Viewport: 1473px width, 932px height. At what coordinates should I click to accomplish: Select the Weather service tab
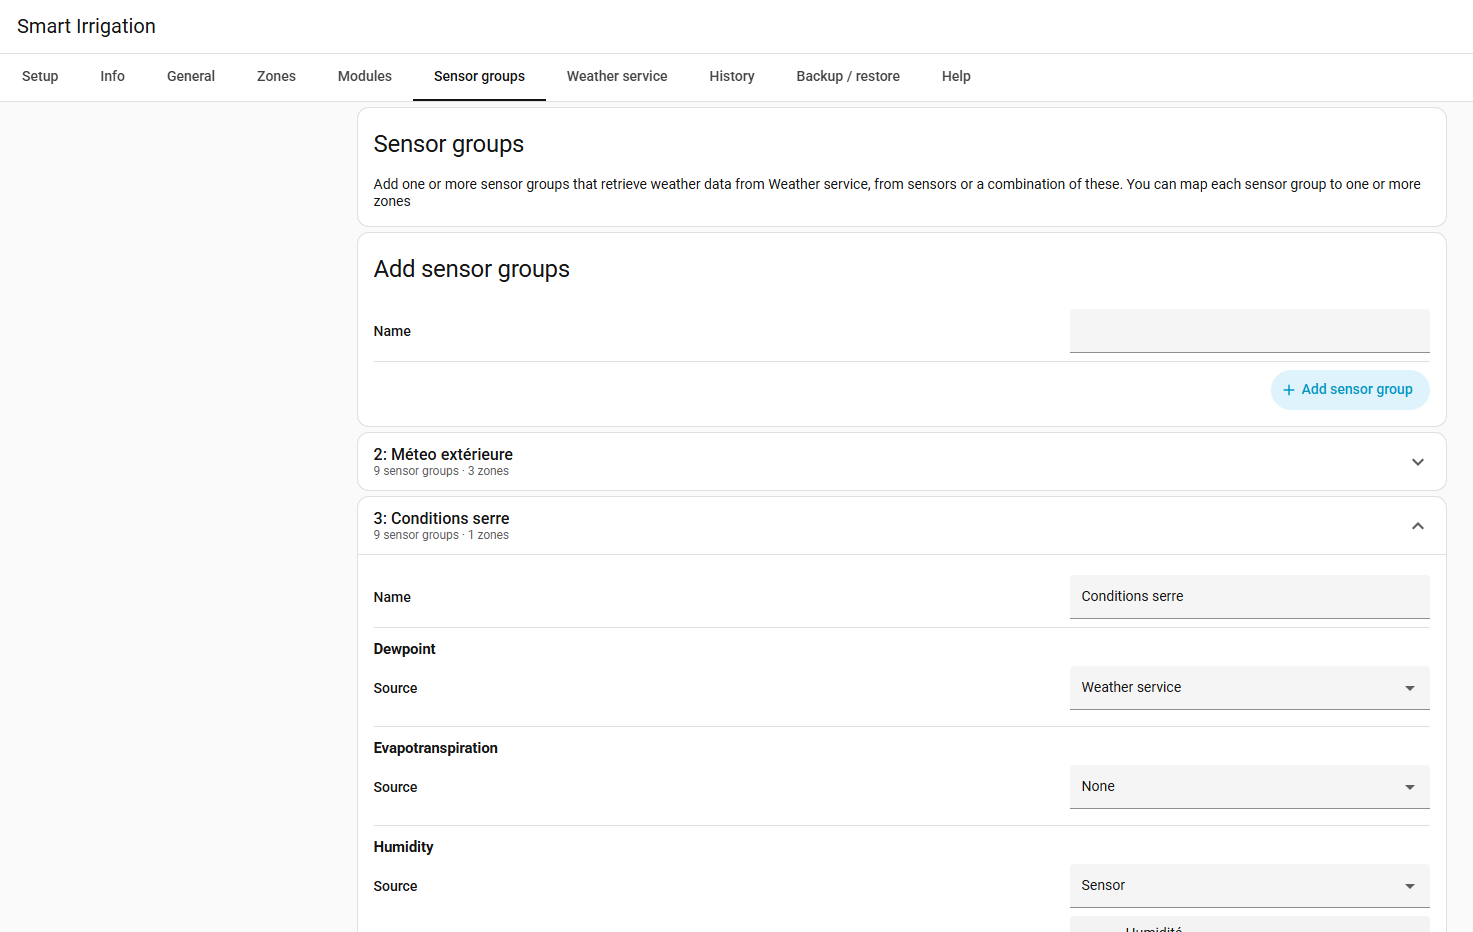pos(617,77)
